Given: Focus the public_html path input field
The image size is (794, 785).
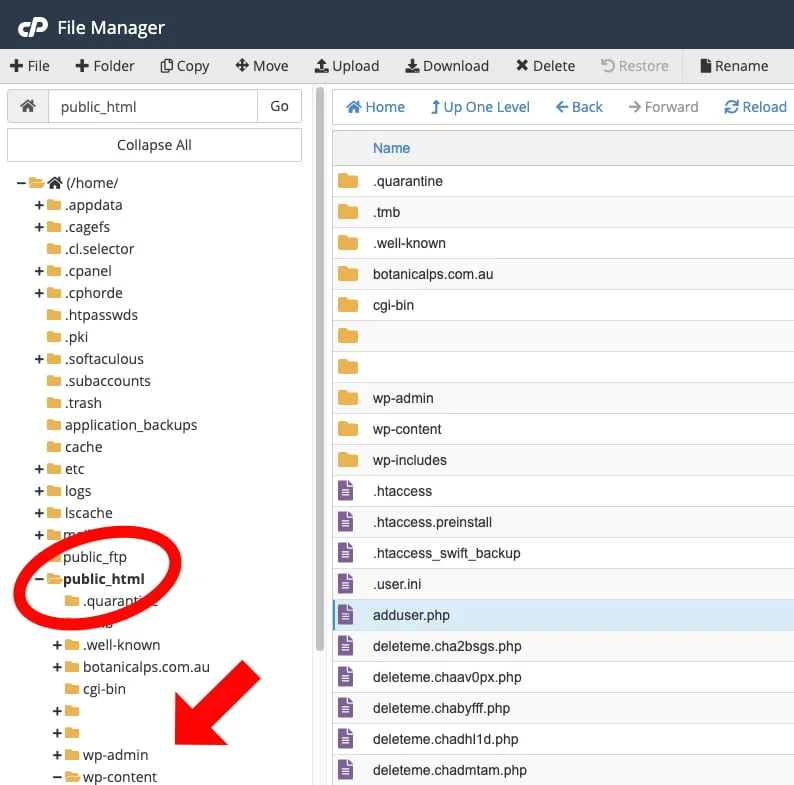Looking at the screenshot, I should pyautogui.click(x=152, y=106).
